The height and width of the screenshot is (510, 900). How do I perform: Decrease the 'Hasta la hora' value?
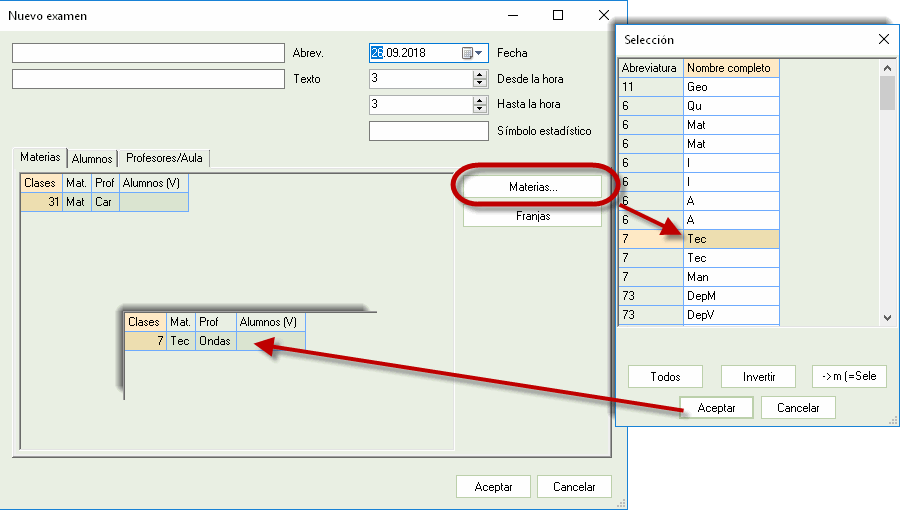[480, 109]
